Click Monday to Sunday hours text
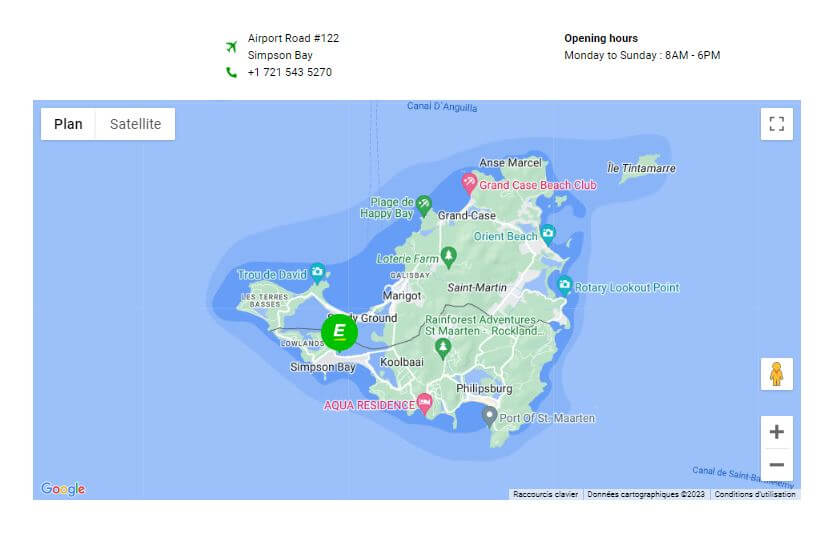This screenshot has height=536, width=836. tap(642, 55)
